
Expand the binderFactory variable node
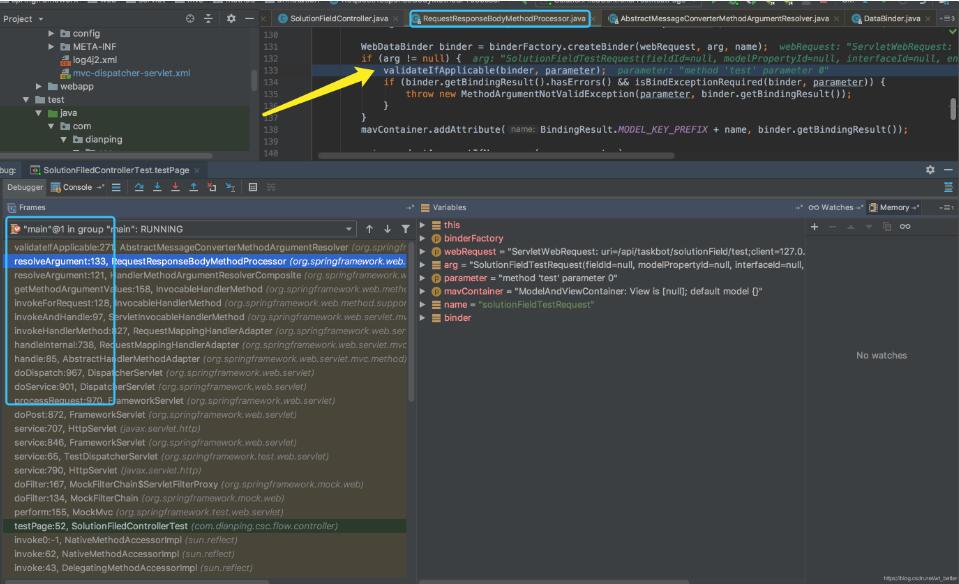click(x=423, y=239)
